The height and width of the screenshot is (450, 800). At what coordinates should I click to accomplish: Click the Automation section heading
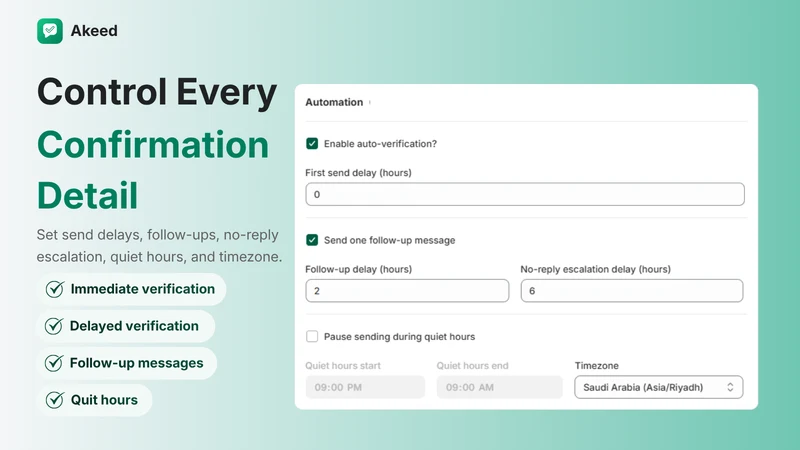coord(334,103)
